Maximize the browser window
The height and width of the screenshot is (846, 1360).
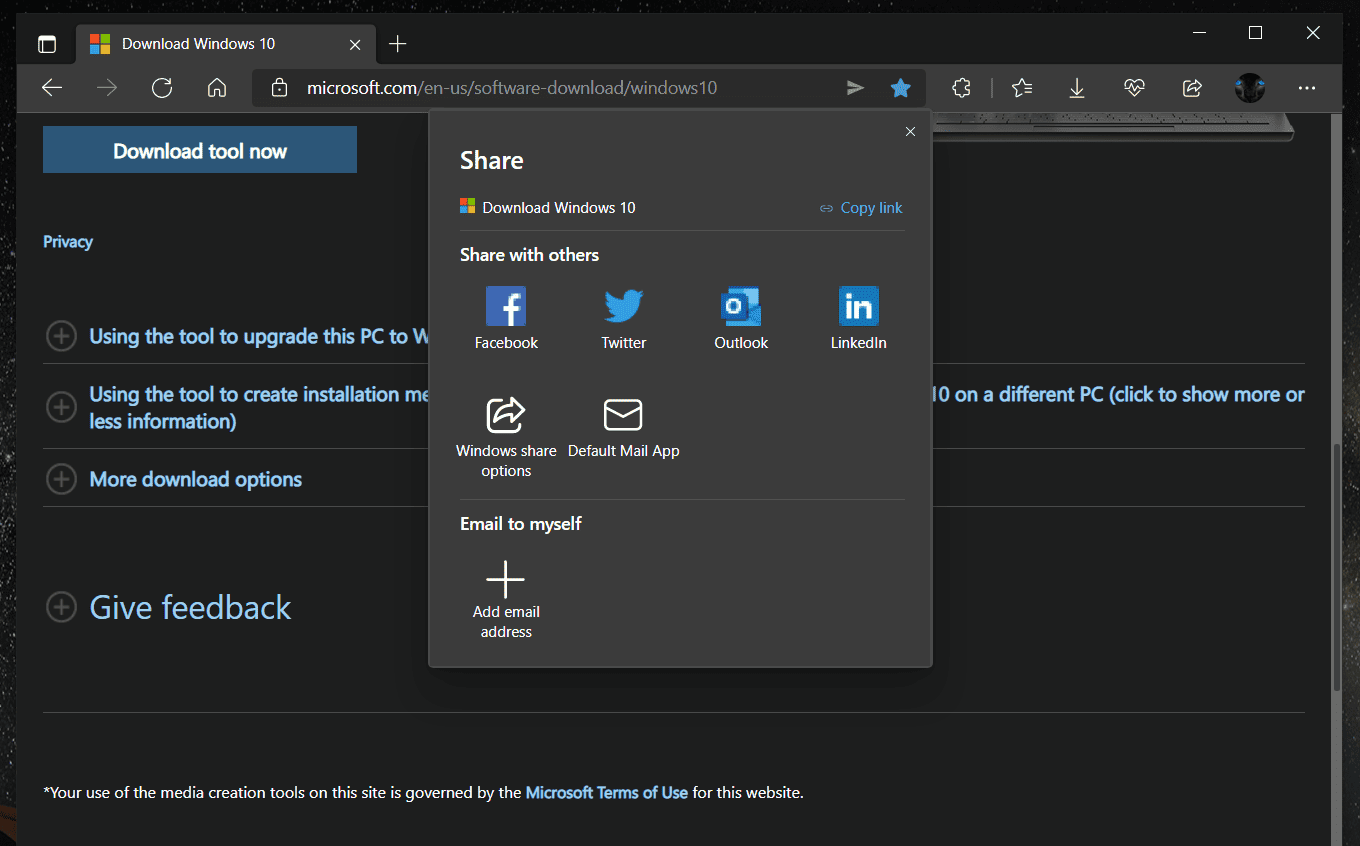click(1256, 33)
